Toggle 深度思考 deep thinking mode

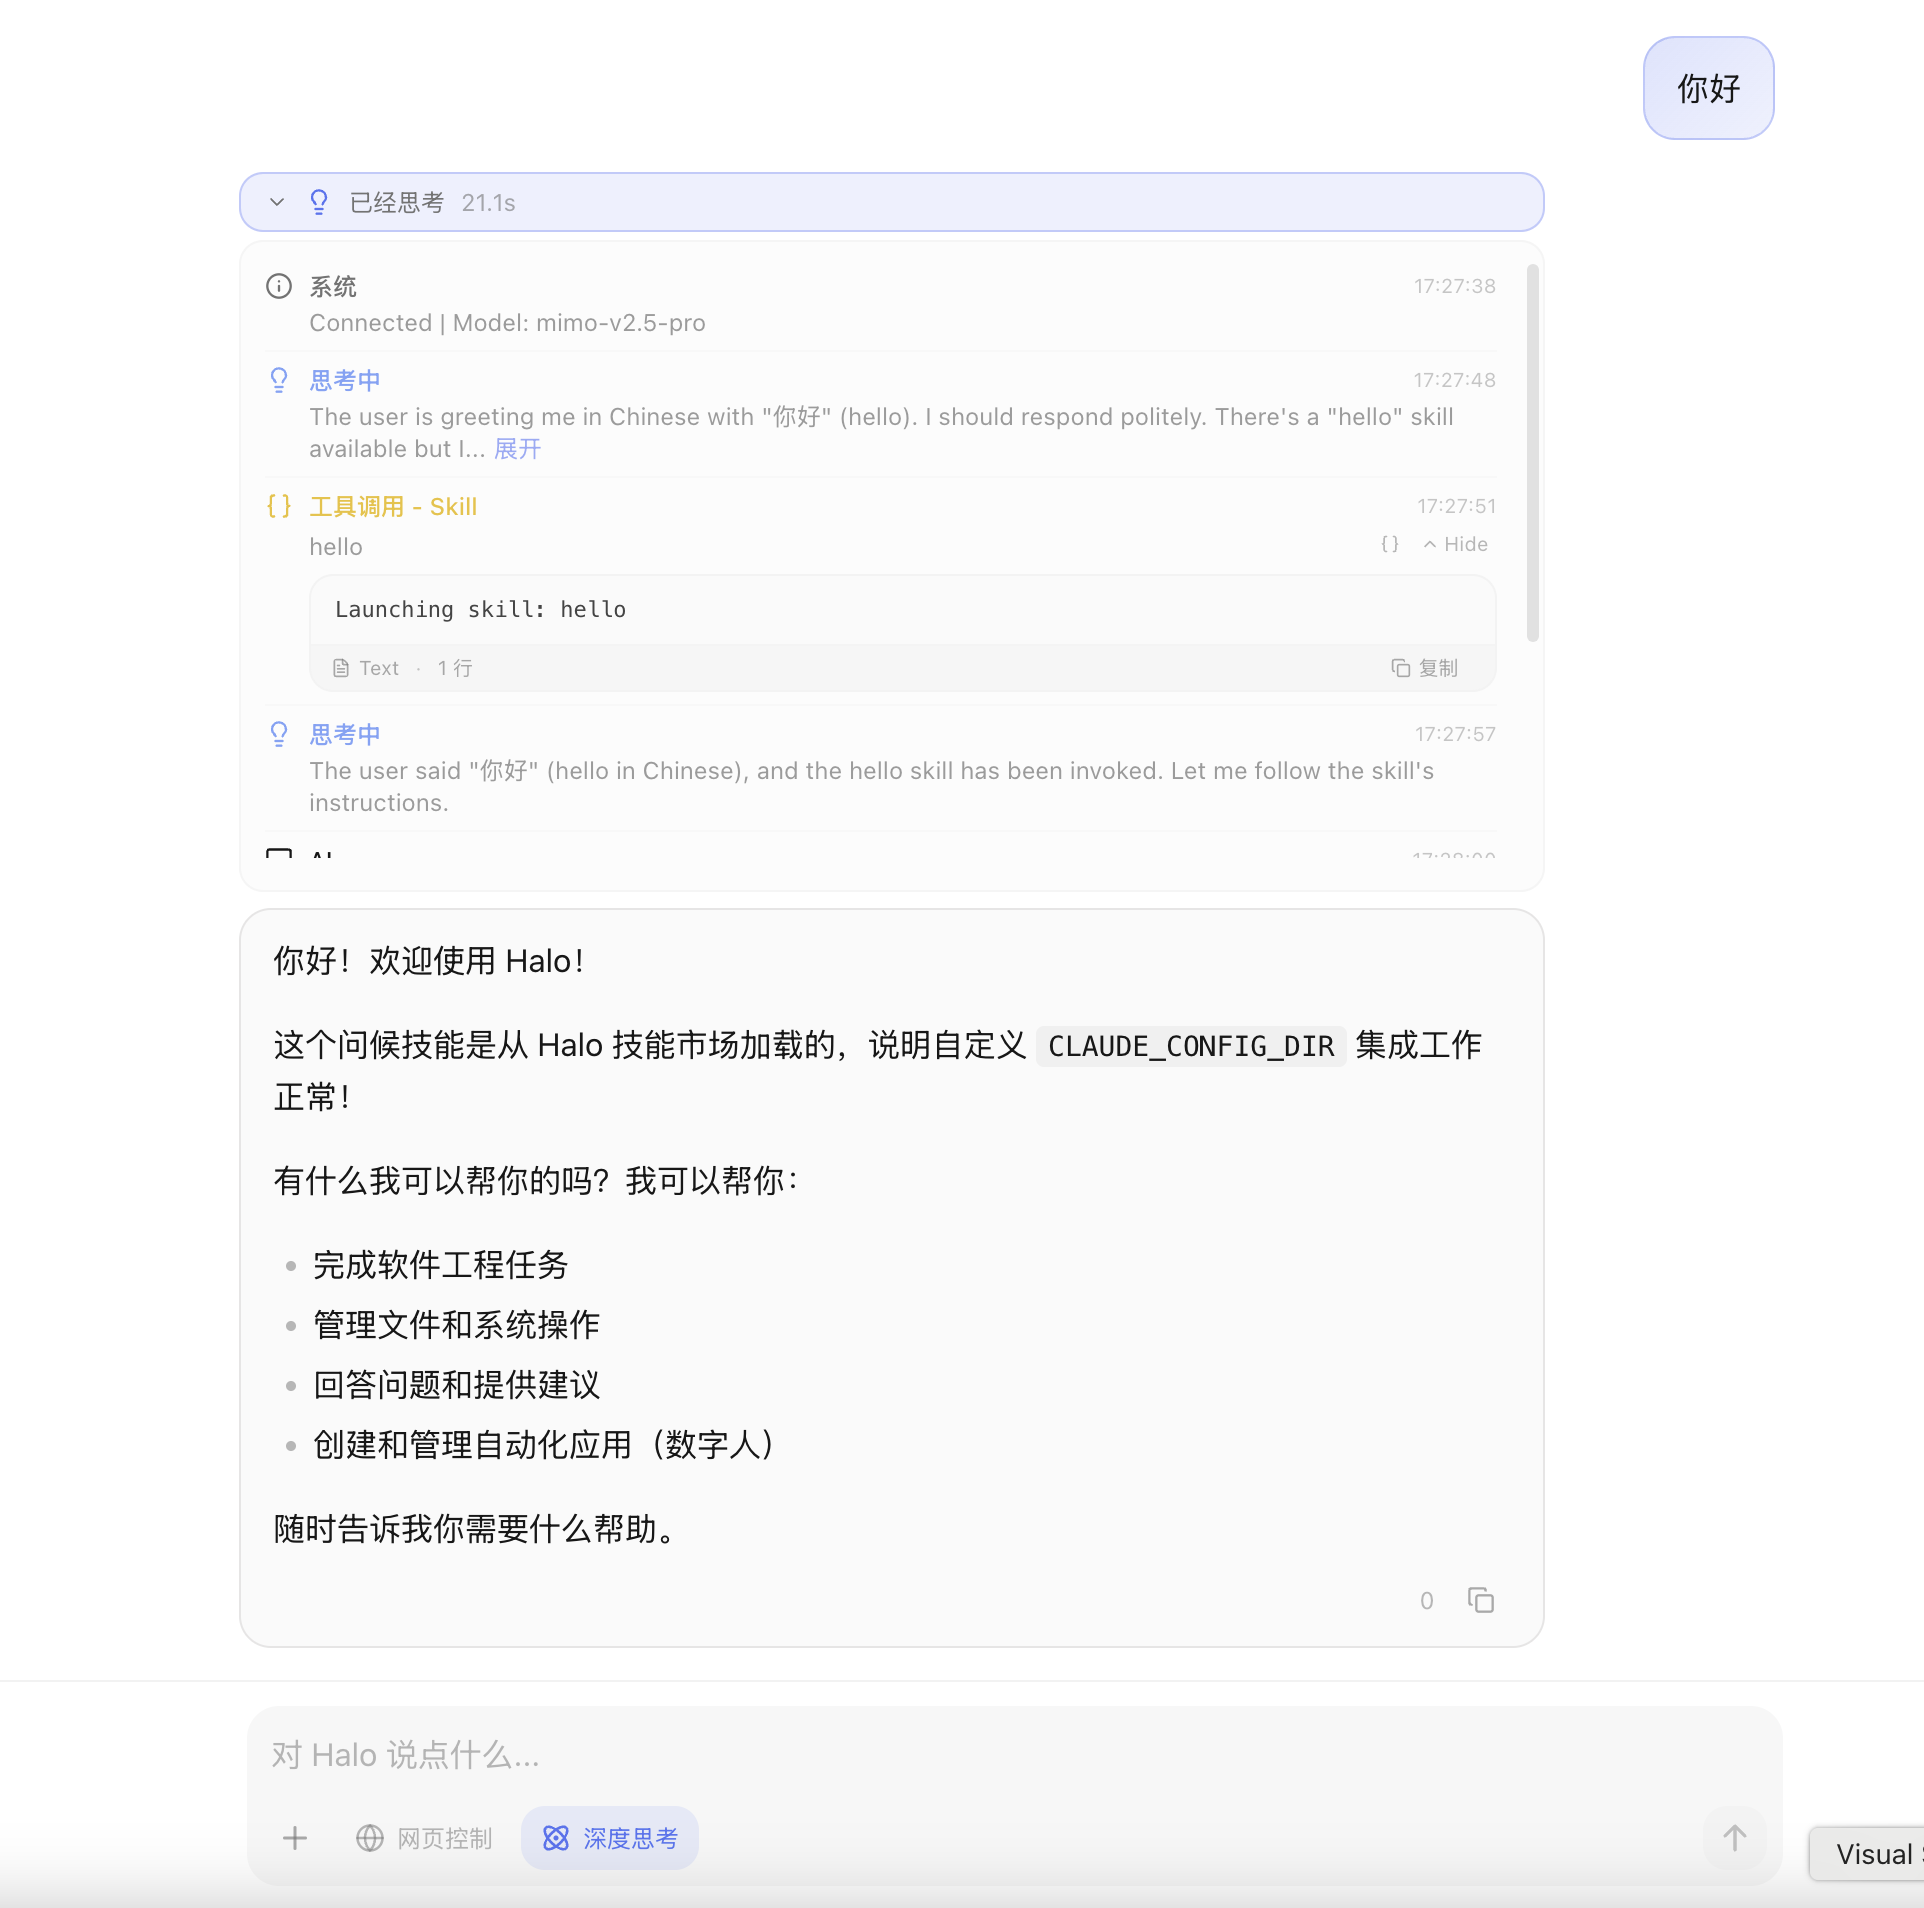[x=610, y=1838]
